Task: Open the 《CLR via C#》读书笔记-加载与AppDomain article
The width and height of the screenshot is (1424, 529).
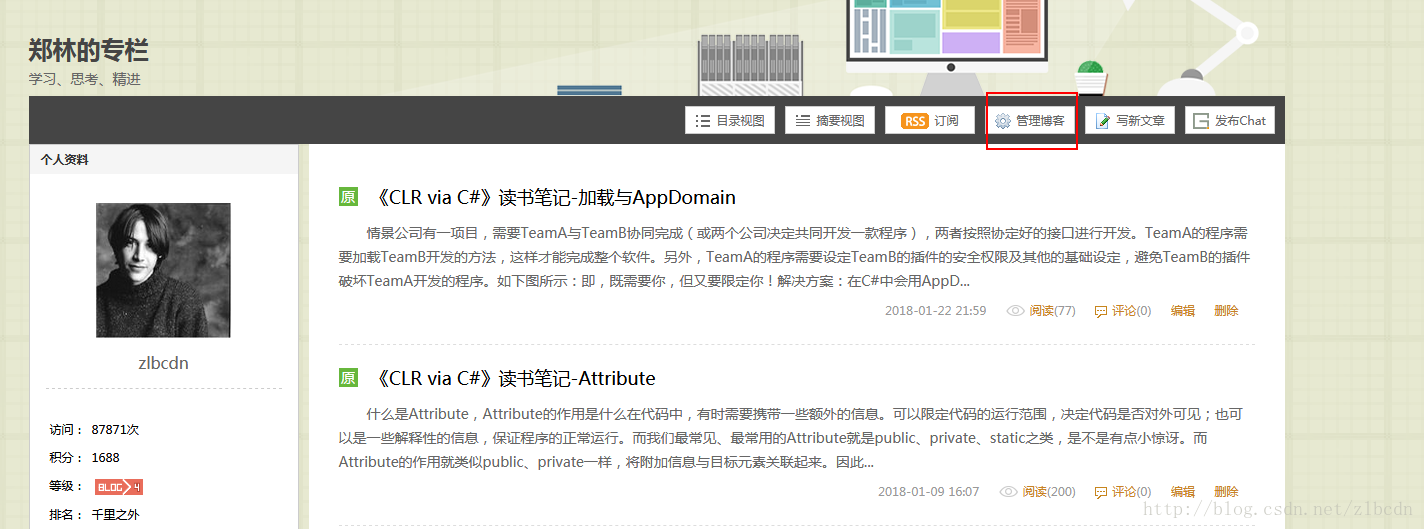Action: pyautogui.click(x=553, y=197)
